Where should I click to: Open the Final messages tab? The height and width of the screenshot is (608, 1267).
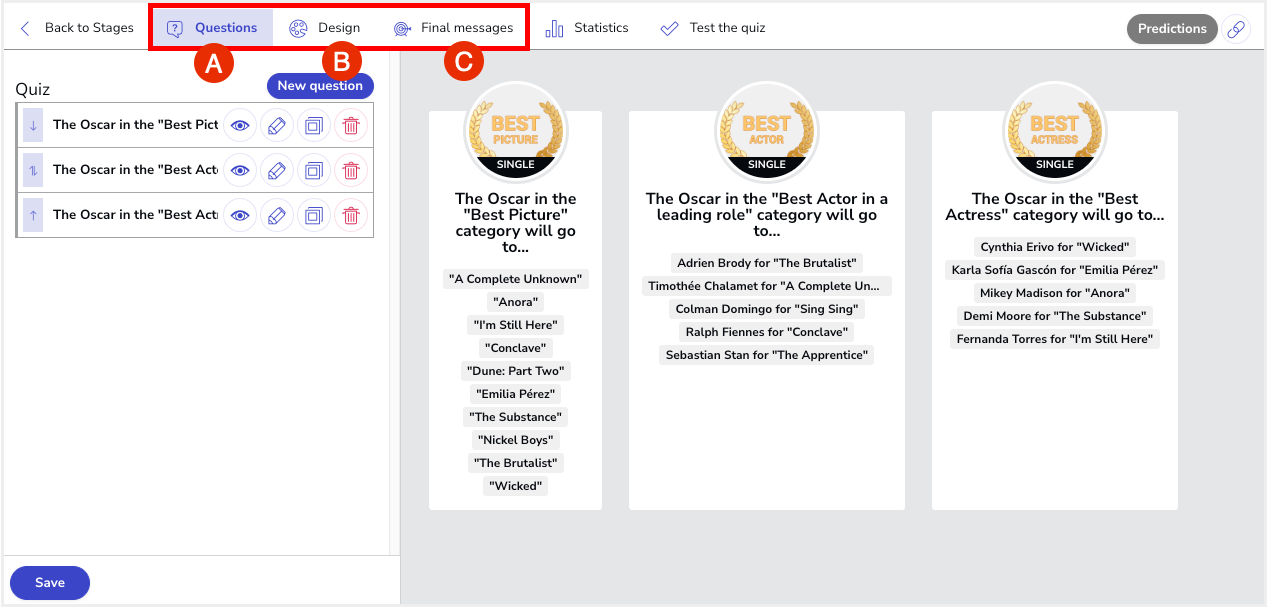(454, 28)
